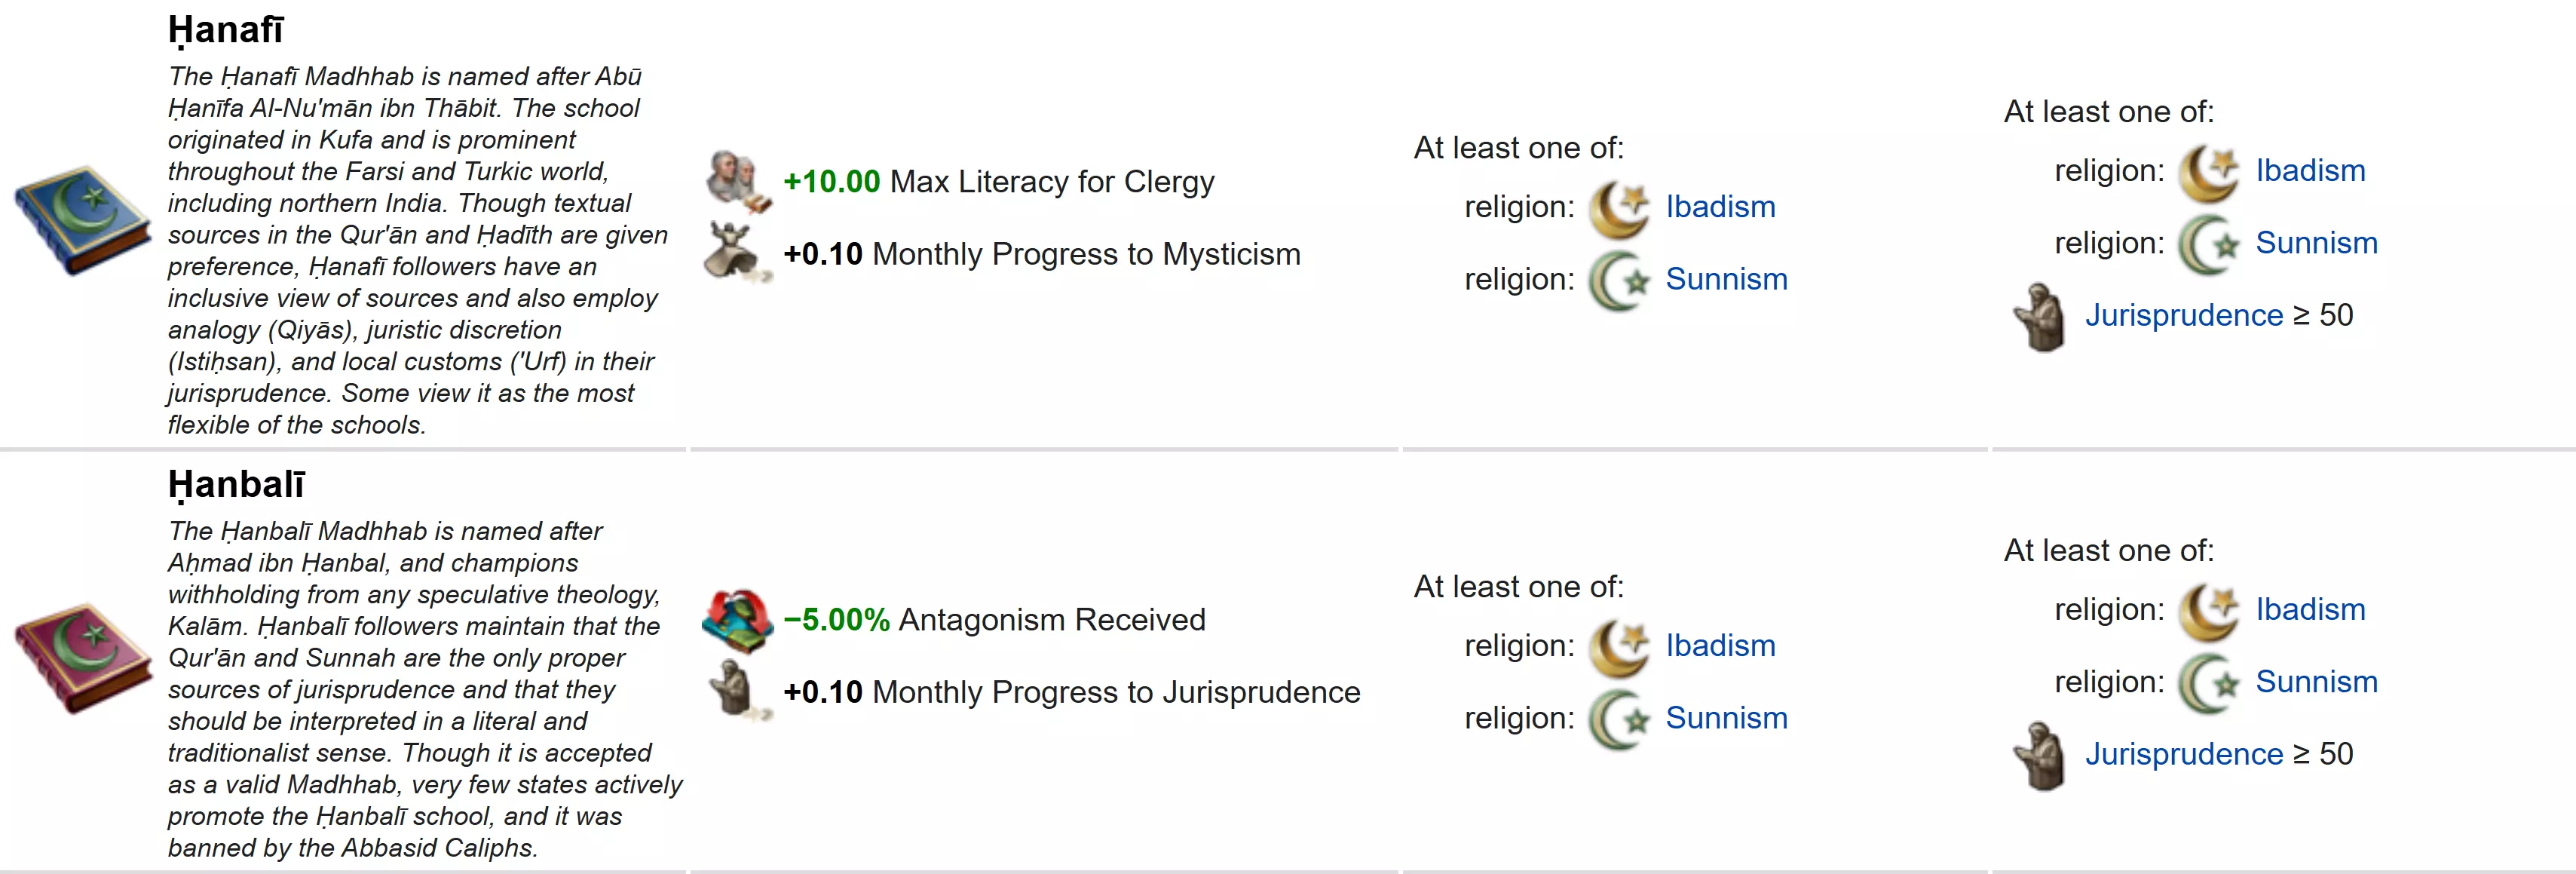This screenshot has width=2576, height=874.
Task: Click the Sunnism crescent in Hanbalī's third column
Action: pos(1618,719)
